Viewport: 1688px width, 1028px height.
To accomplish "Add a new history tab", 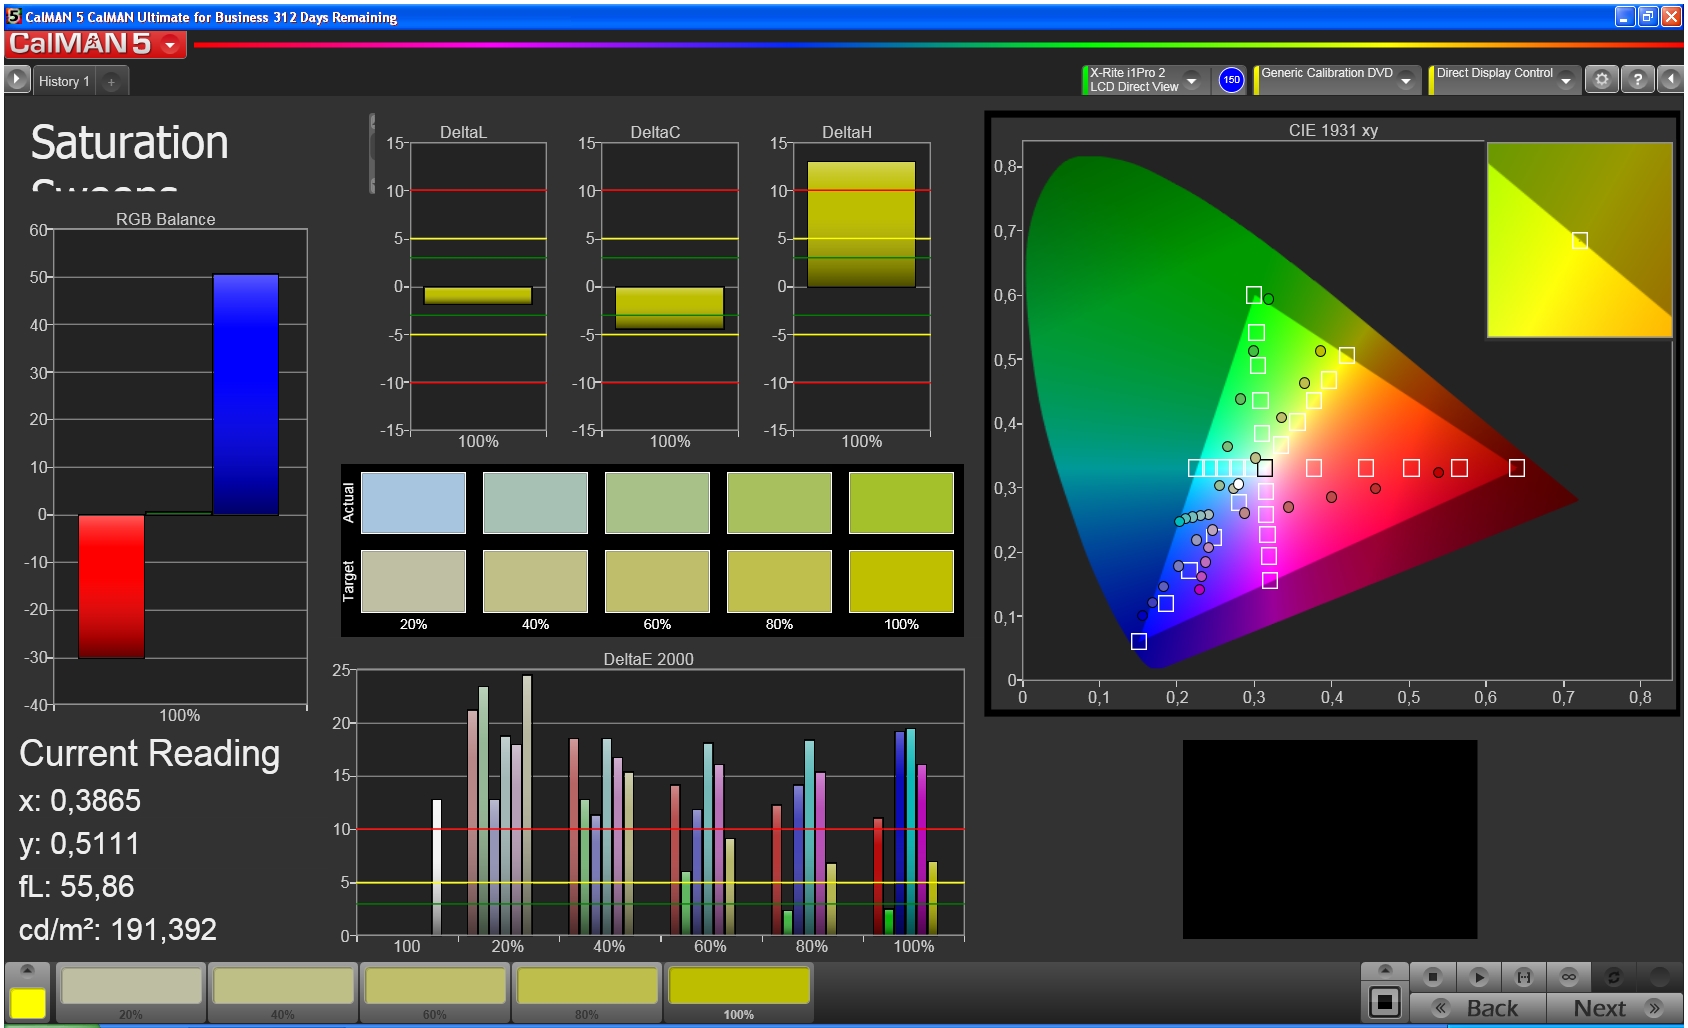I will [111, 82].
